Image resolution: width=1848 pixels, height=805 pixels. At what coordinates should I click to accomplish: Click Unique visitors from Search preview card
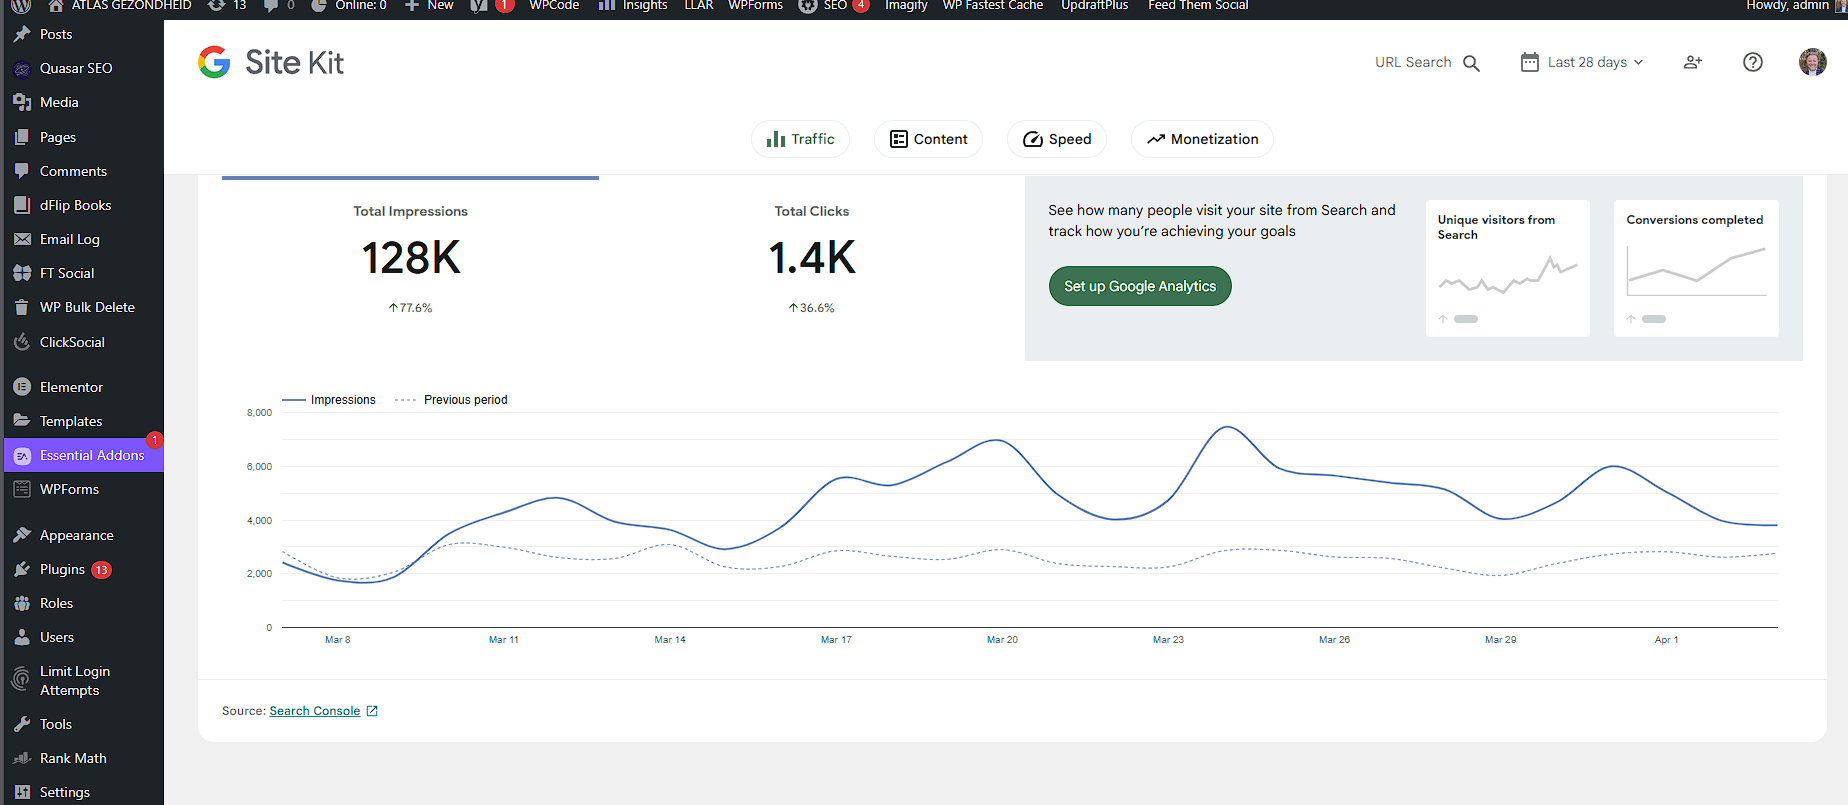pos(1508,268)
